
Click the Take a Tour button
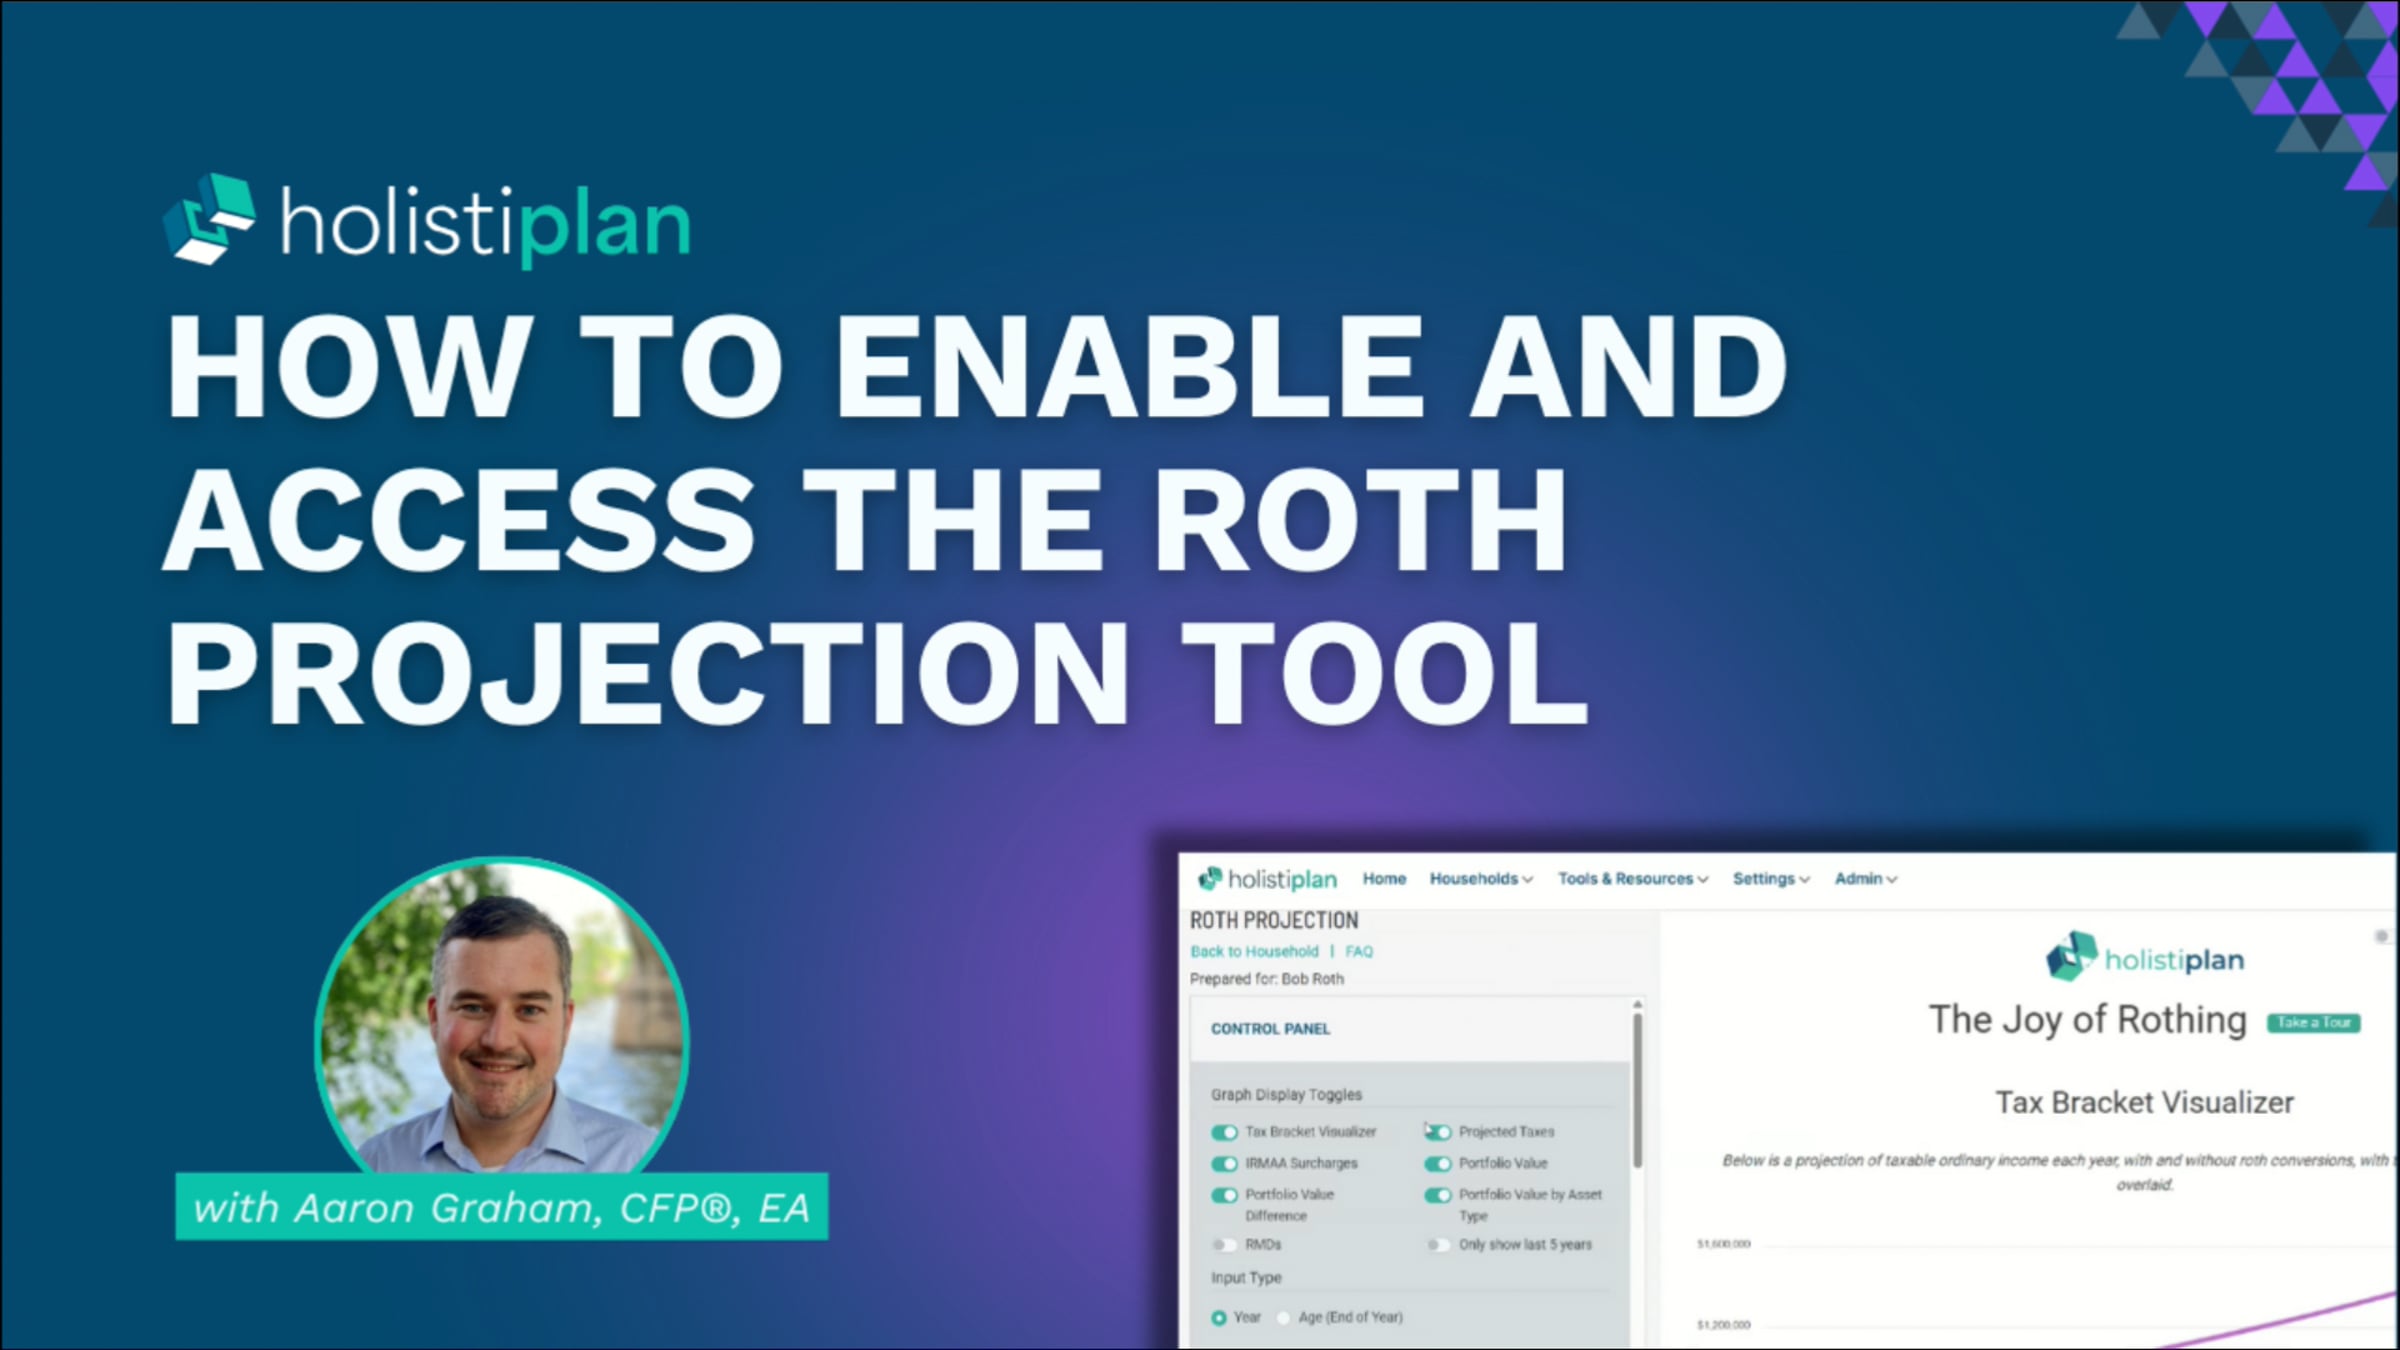2314,1022
